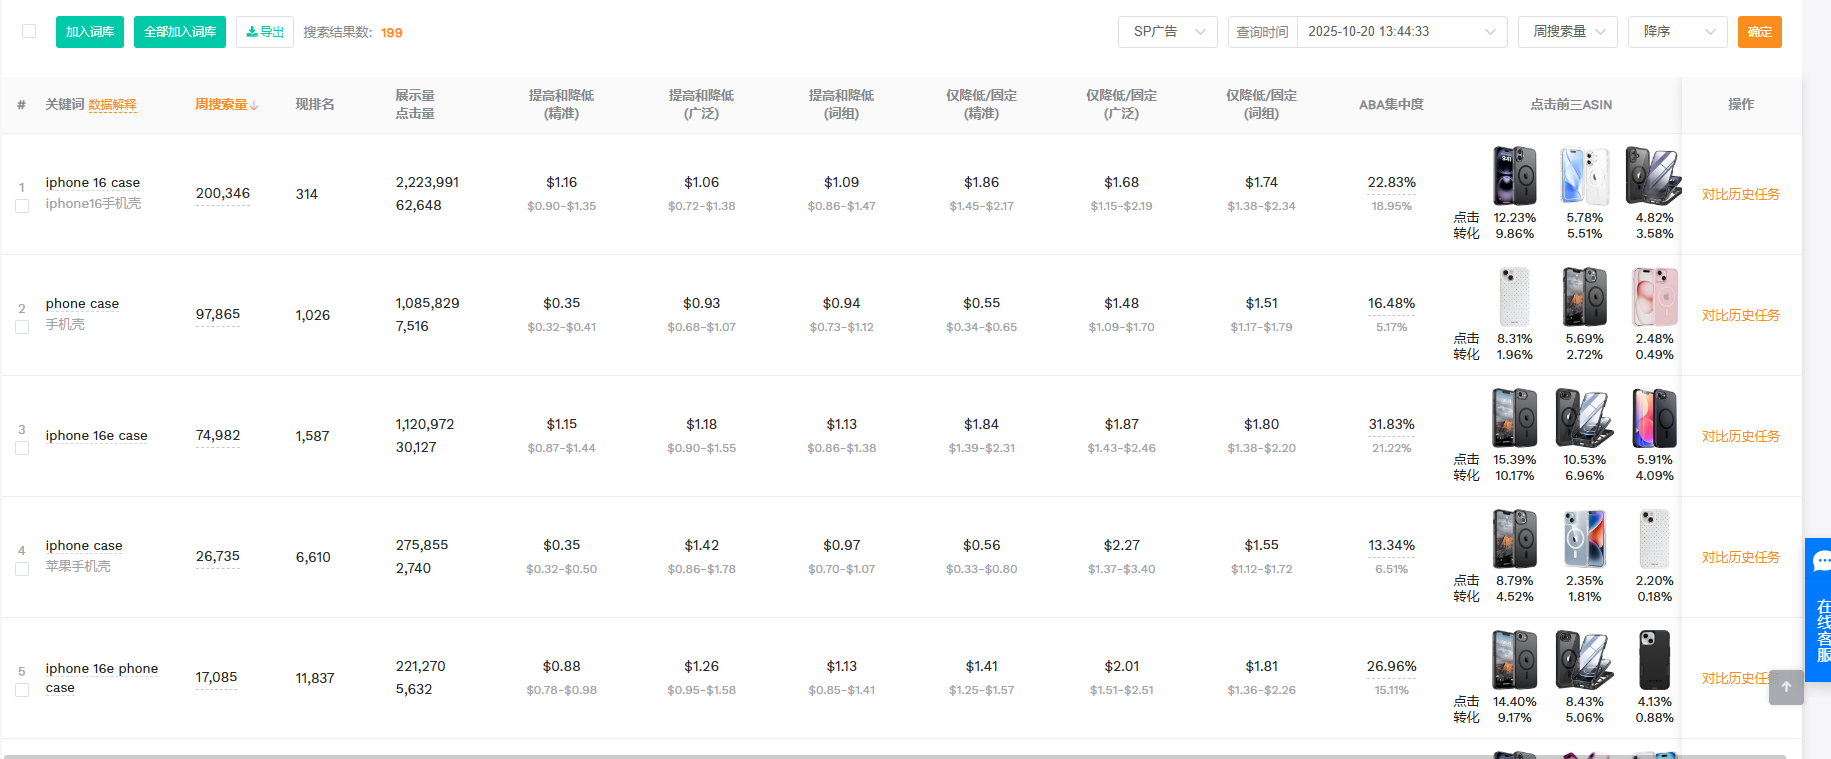Open first product thumbnail for iphone 16 case
Image resolution: width=1831 pixels, height=759 pixels.
point(1514,176)
